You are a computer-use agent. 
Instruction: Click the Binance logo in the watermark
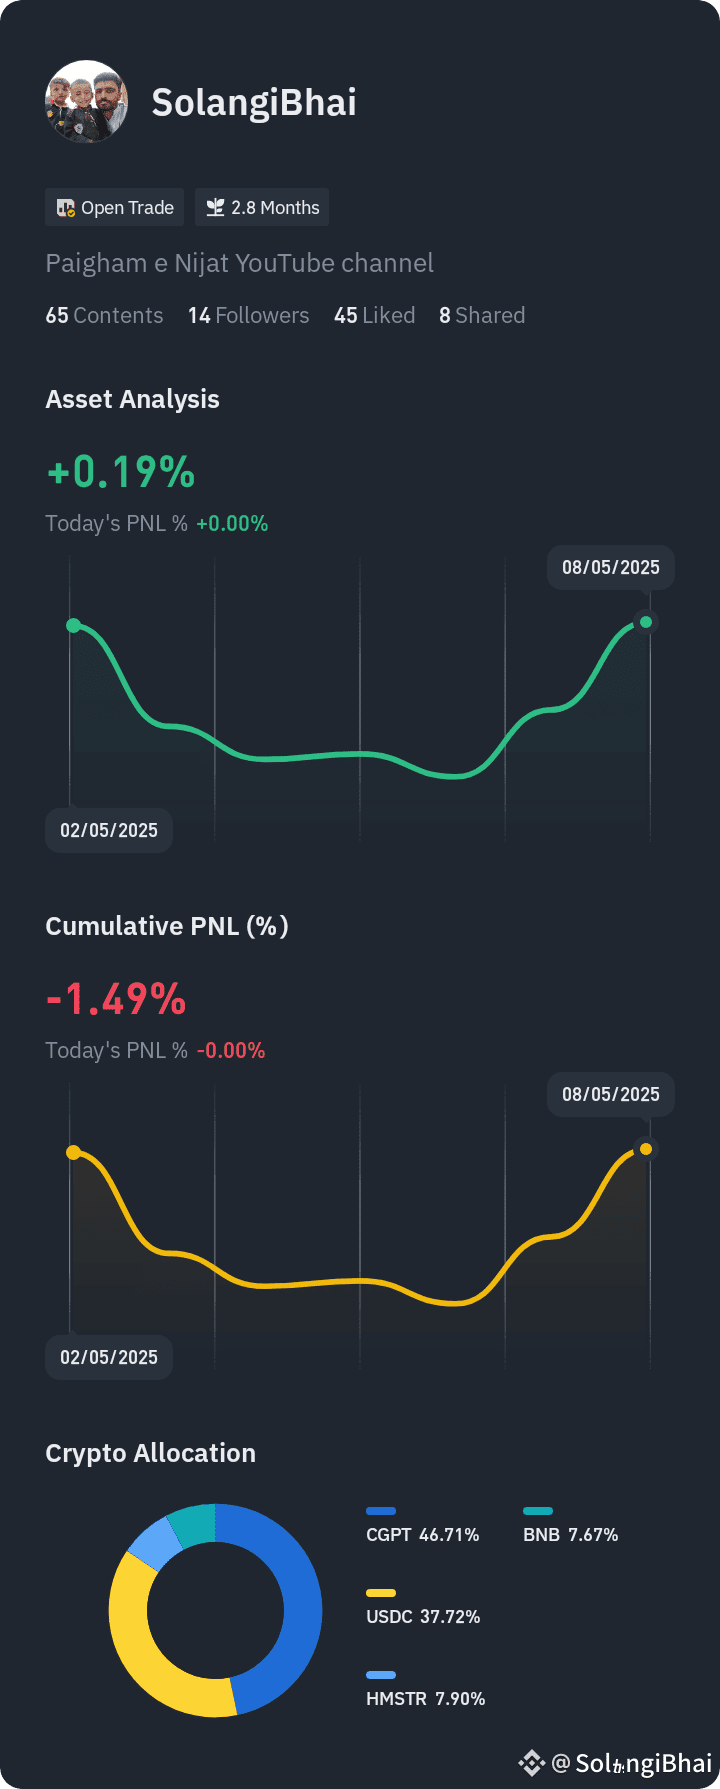tap(531, 1762)
